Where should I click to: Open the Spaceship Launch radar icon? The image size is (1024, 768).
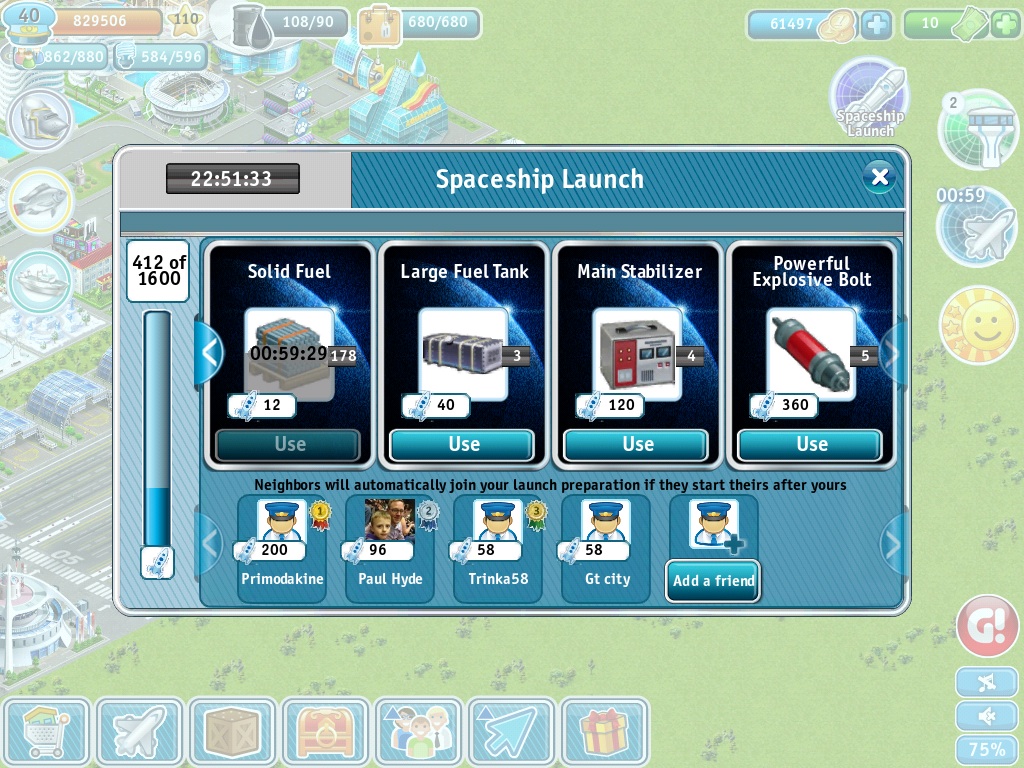tap(869, 99)
